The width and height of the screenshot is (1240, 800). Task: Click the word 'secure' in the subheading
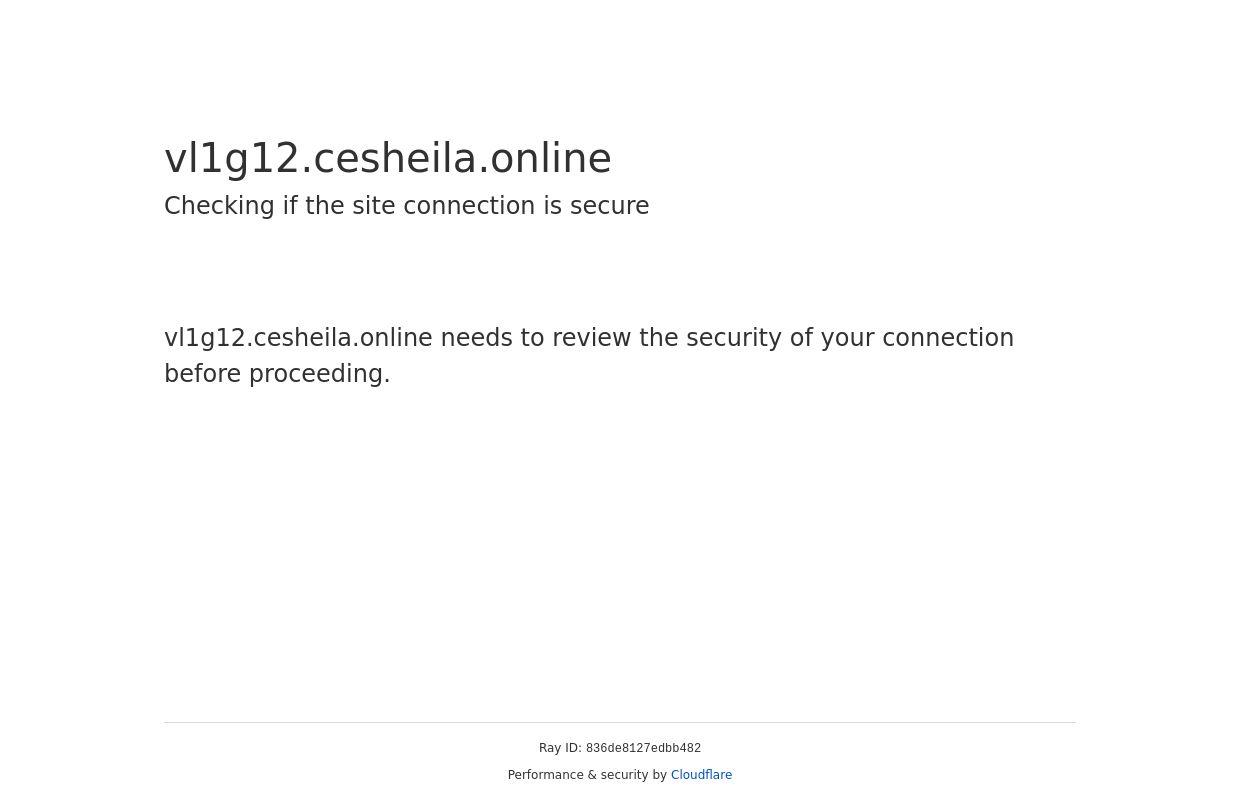(x=609, y=206)
